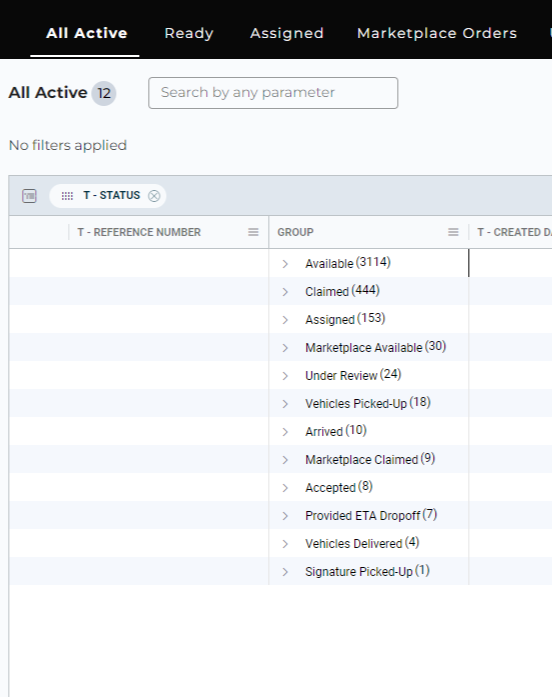Sort by T - REFERENCE NUMBER column header
Image resolution: width=552 pixels, height=697 pixels.
139,232
